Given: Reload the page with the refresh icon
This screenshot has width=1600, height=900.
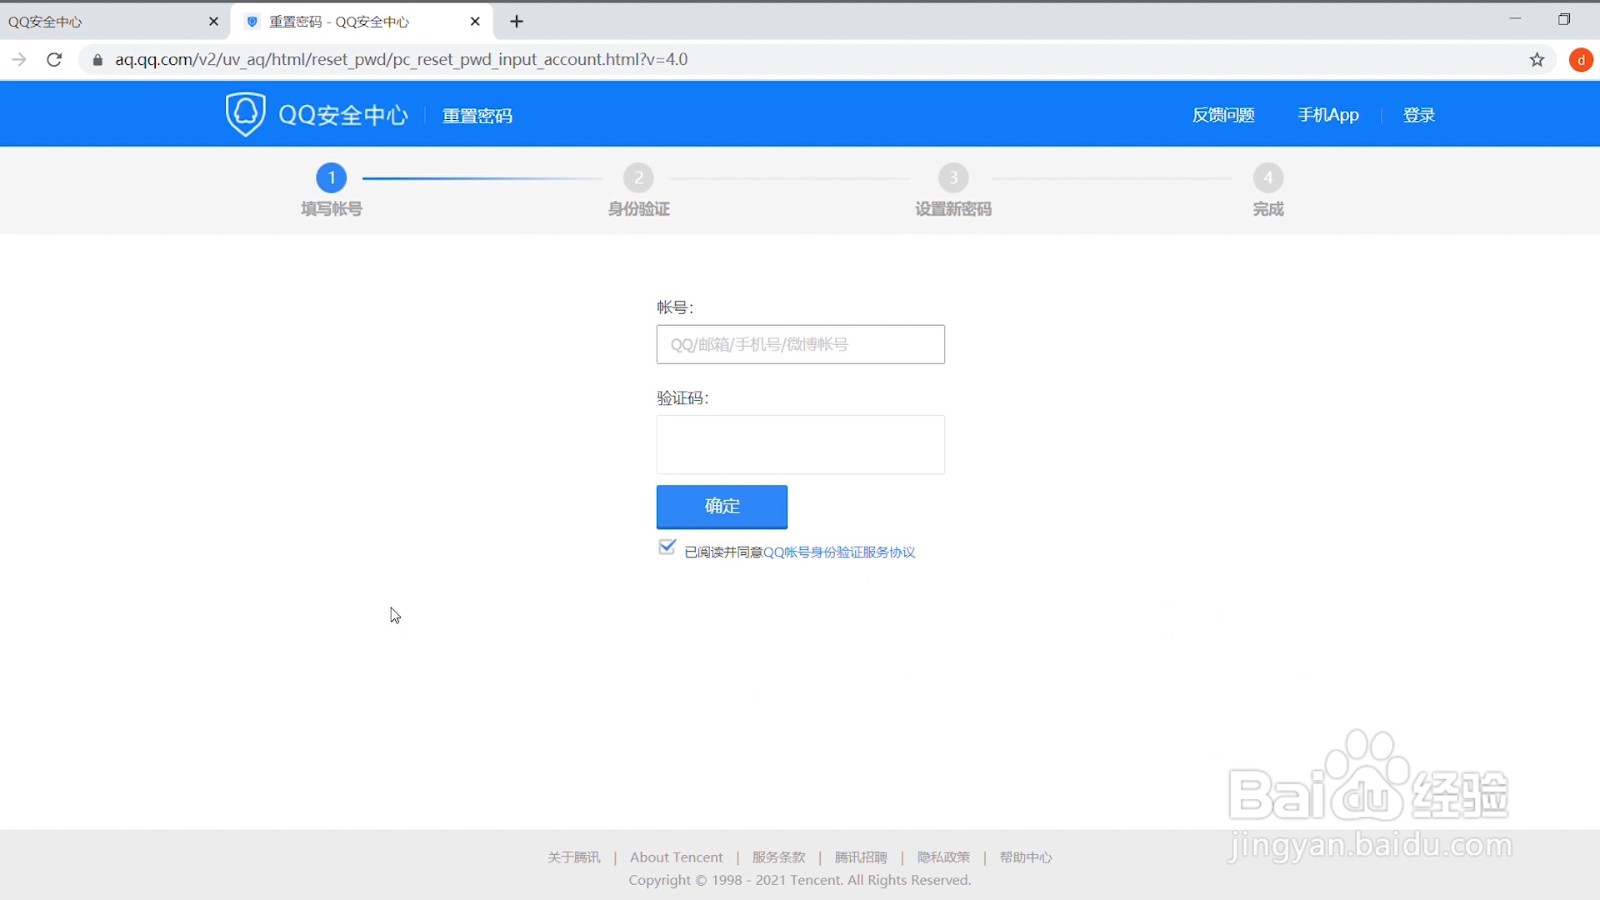Looking at the screenshot, I should [55, 60].
